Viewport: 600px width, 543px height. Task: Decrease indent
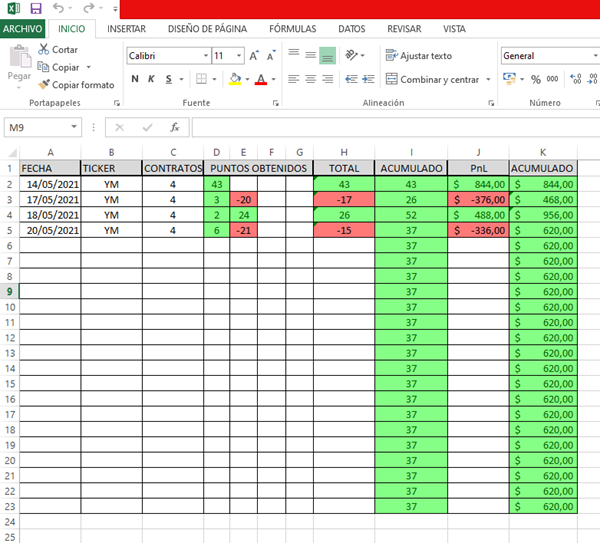coord(351,79)
